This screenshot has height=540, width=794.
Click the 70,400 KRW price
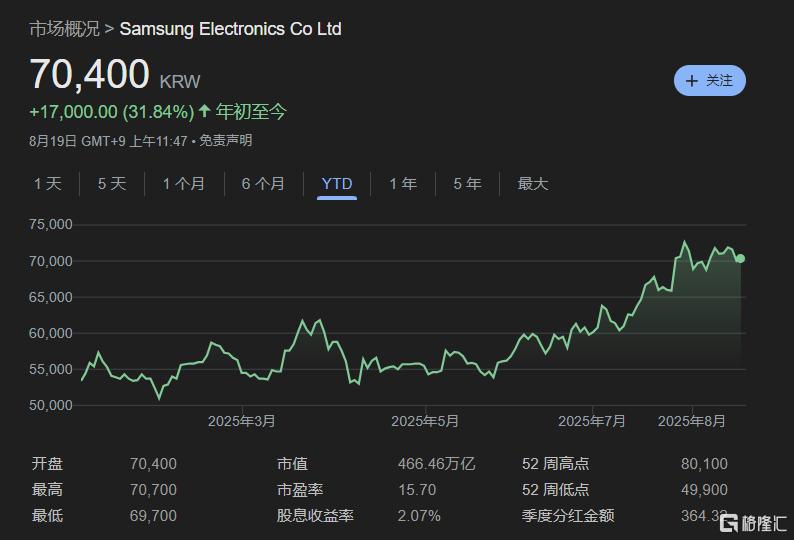[115, 74]
